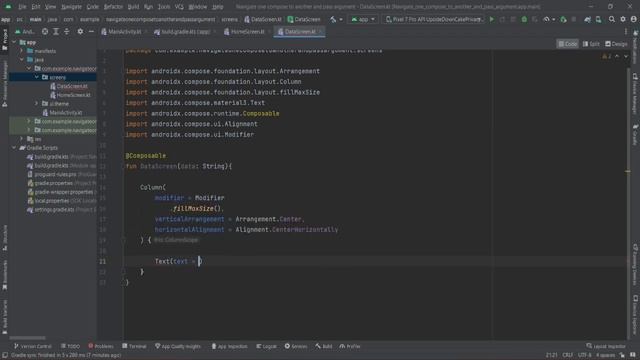Open the Build hammer icon in toolbar
640x360 pixels.
click(333, 19)
